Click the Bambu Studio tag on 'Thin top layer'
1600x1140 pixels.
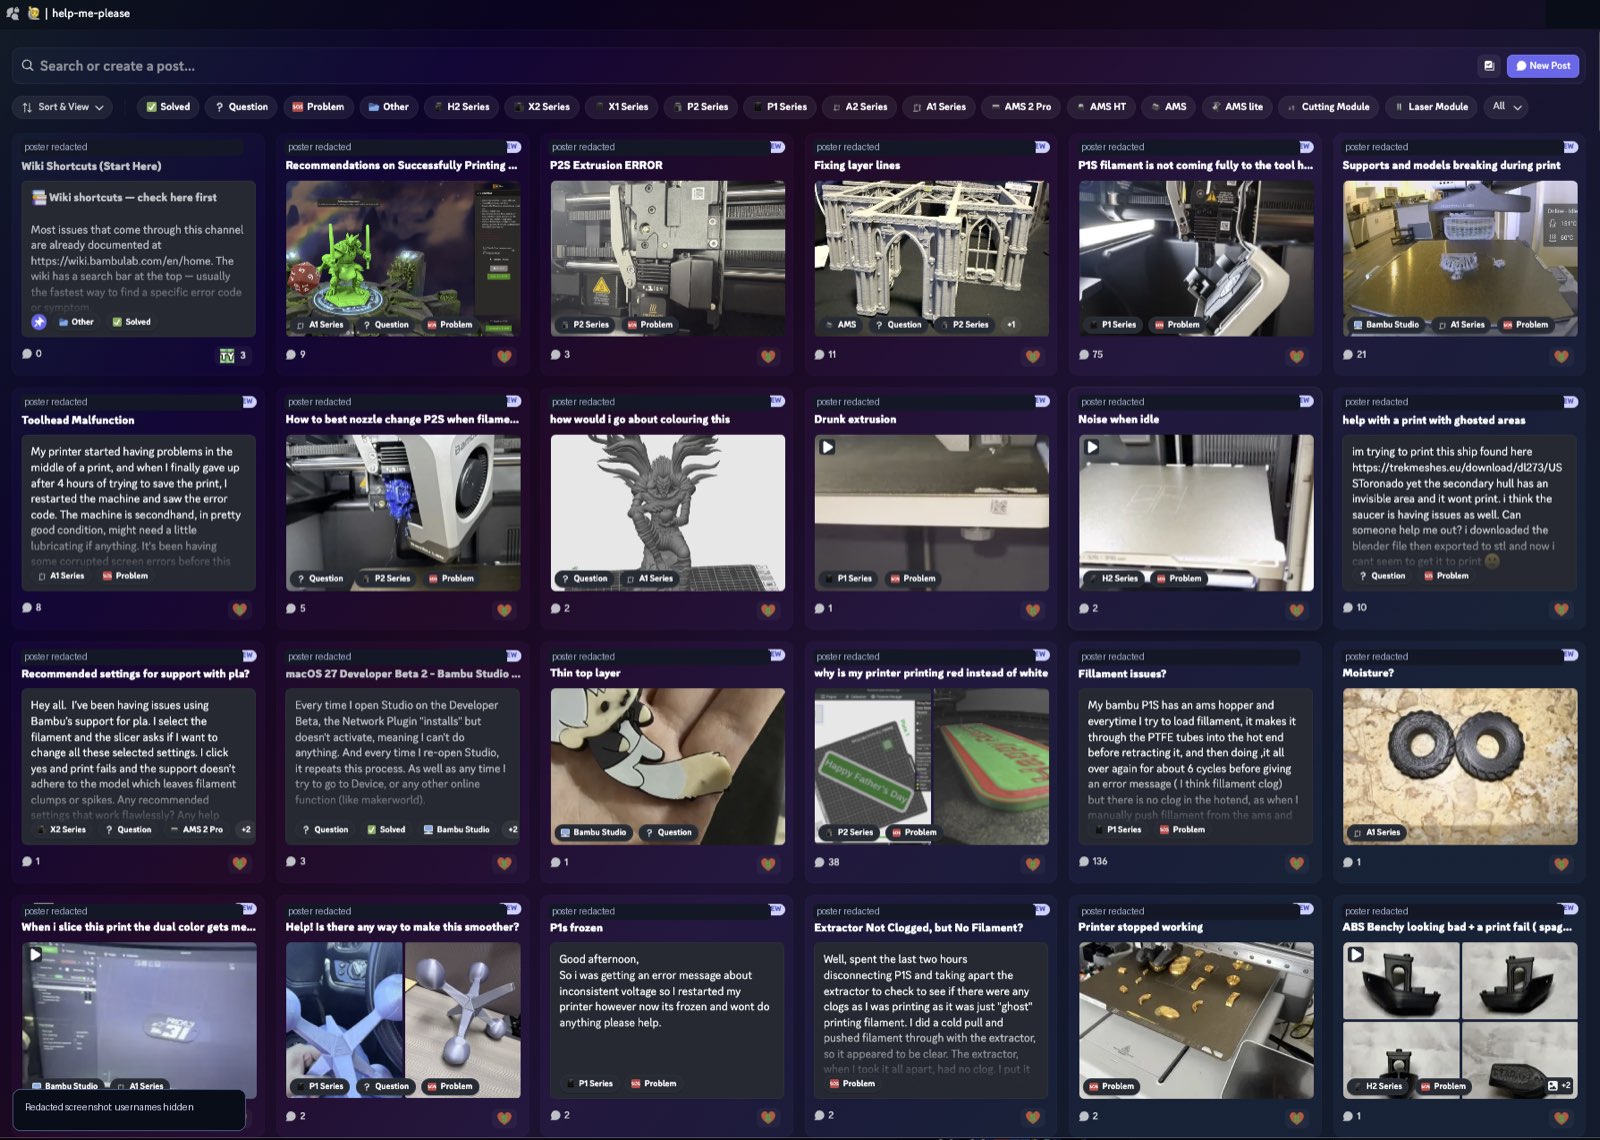pyautogui.click(x=593, y=832)
